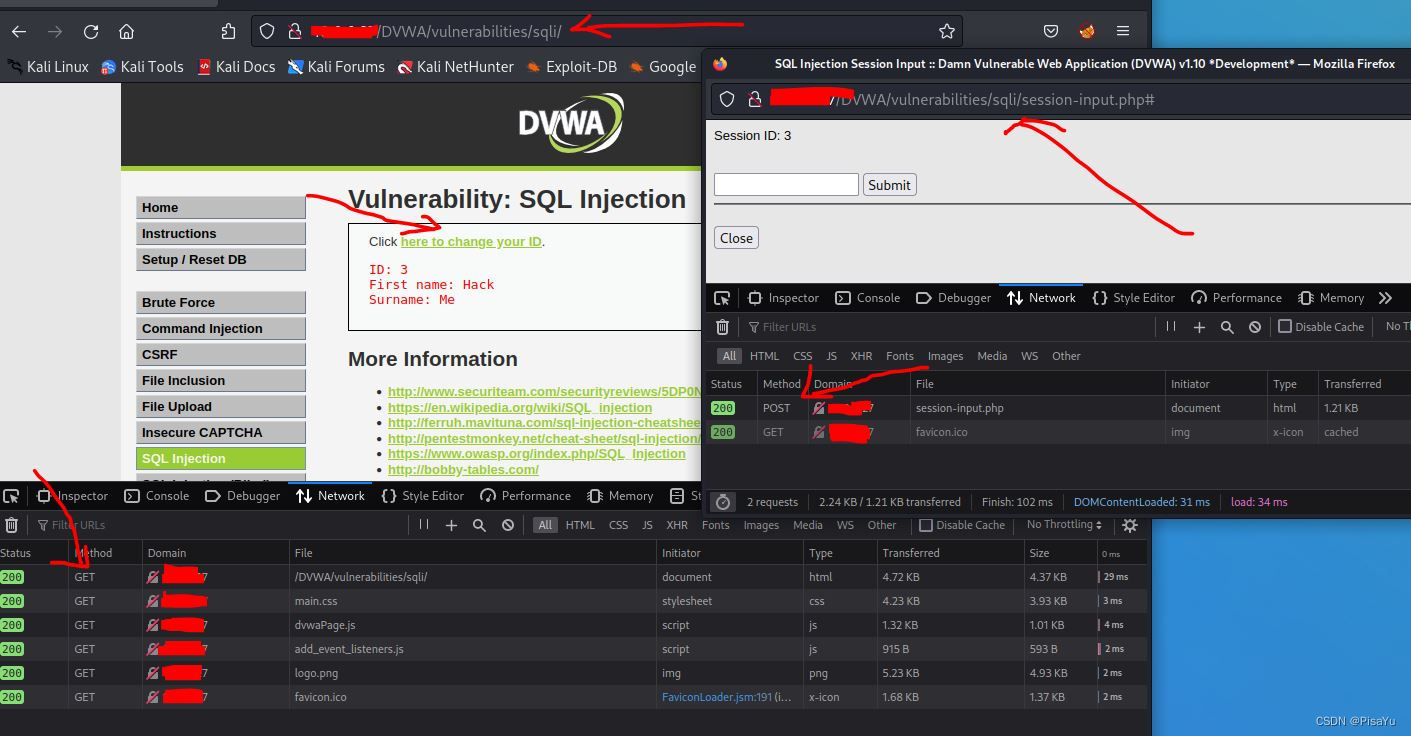
Task: Toggle the Fonts filter in popup devtools
Action: pos(900,356)
